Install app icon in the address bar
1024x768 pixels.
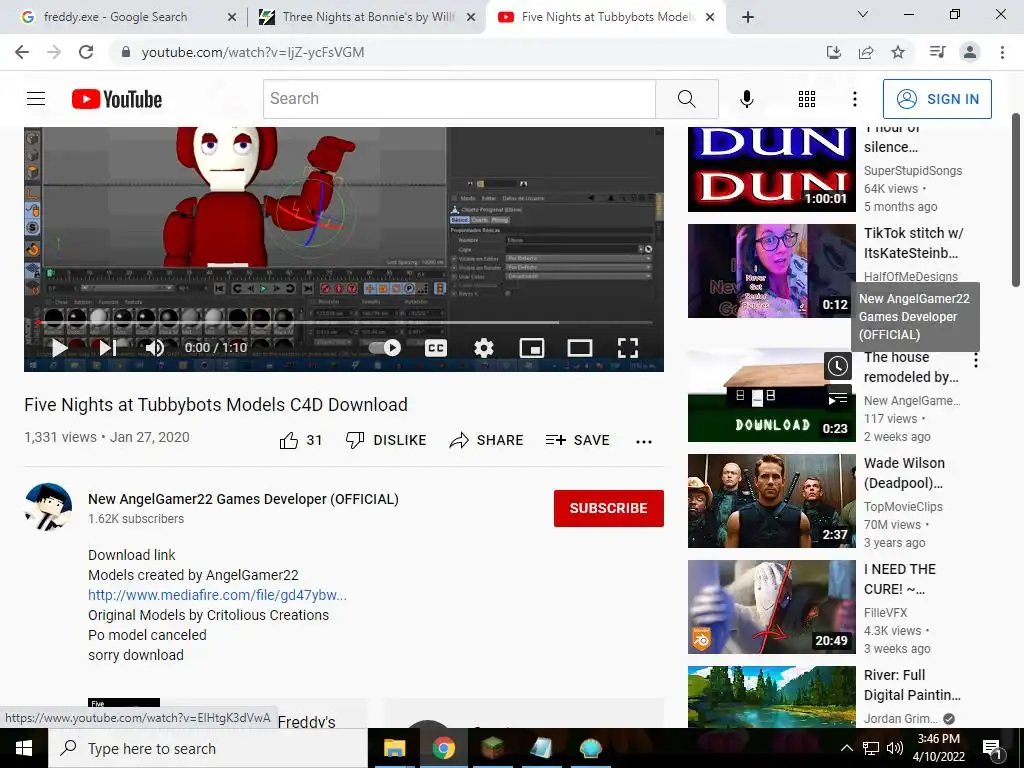pos(834,52)
